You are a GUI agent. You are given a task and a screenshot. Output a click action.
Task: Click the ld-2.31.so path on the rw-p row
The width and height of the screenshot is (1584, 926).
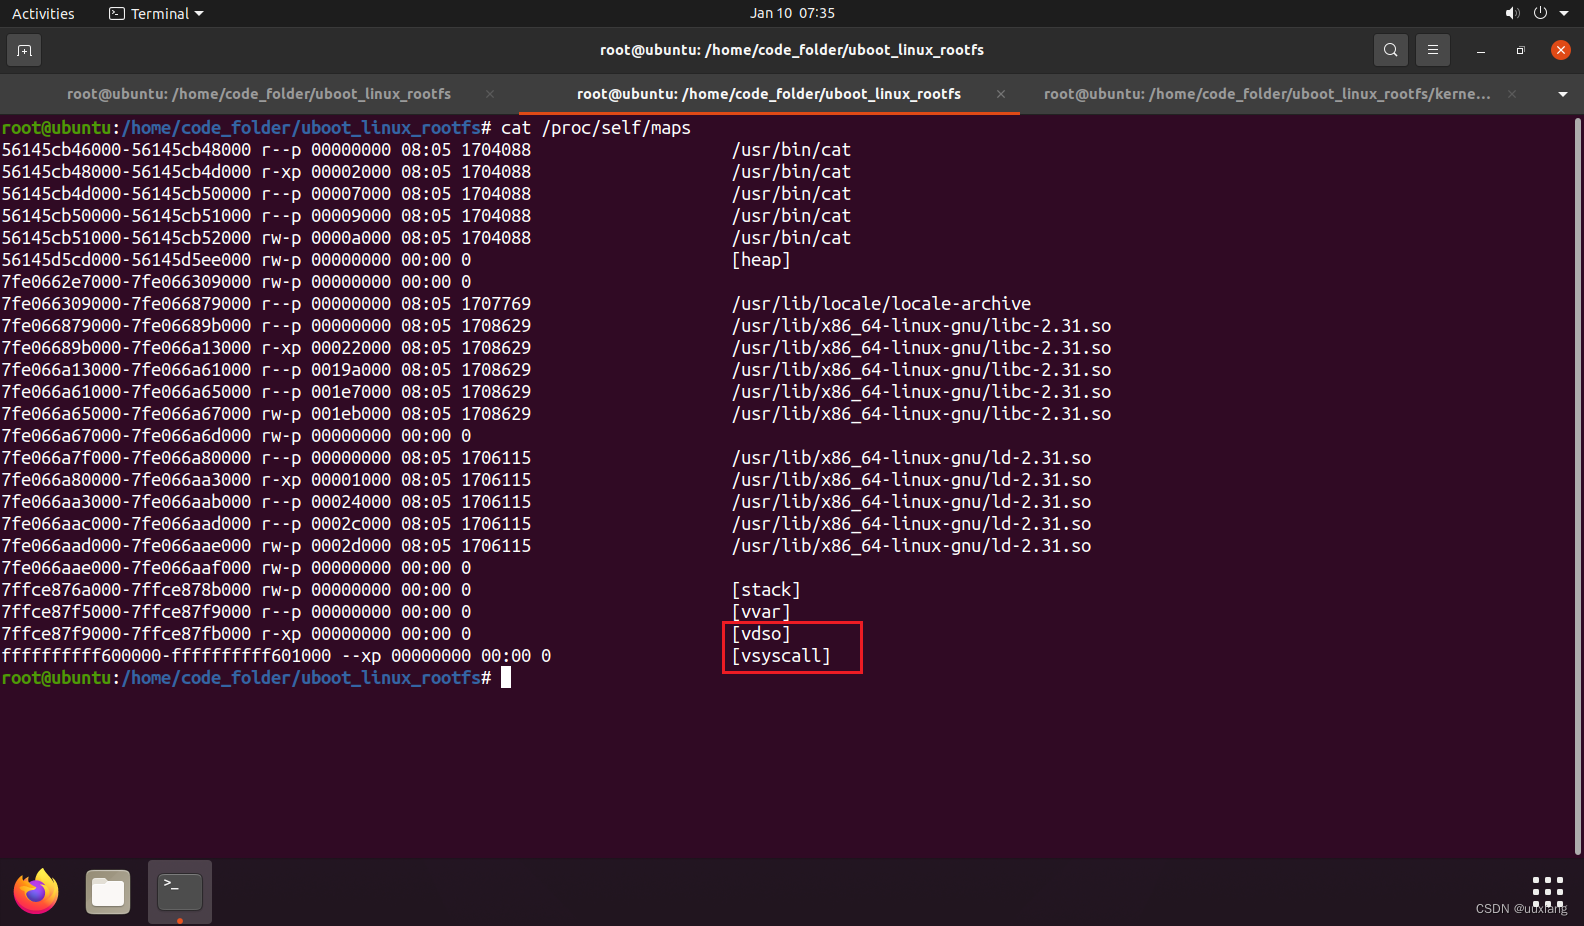(x=911, y=546)
